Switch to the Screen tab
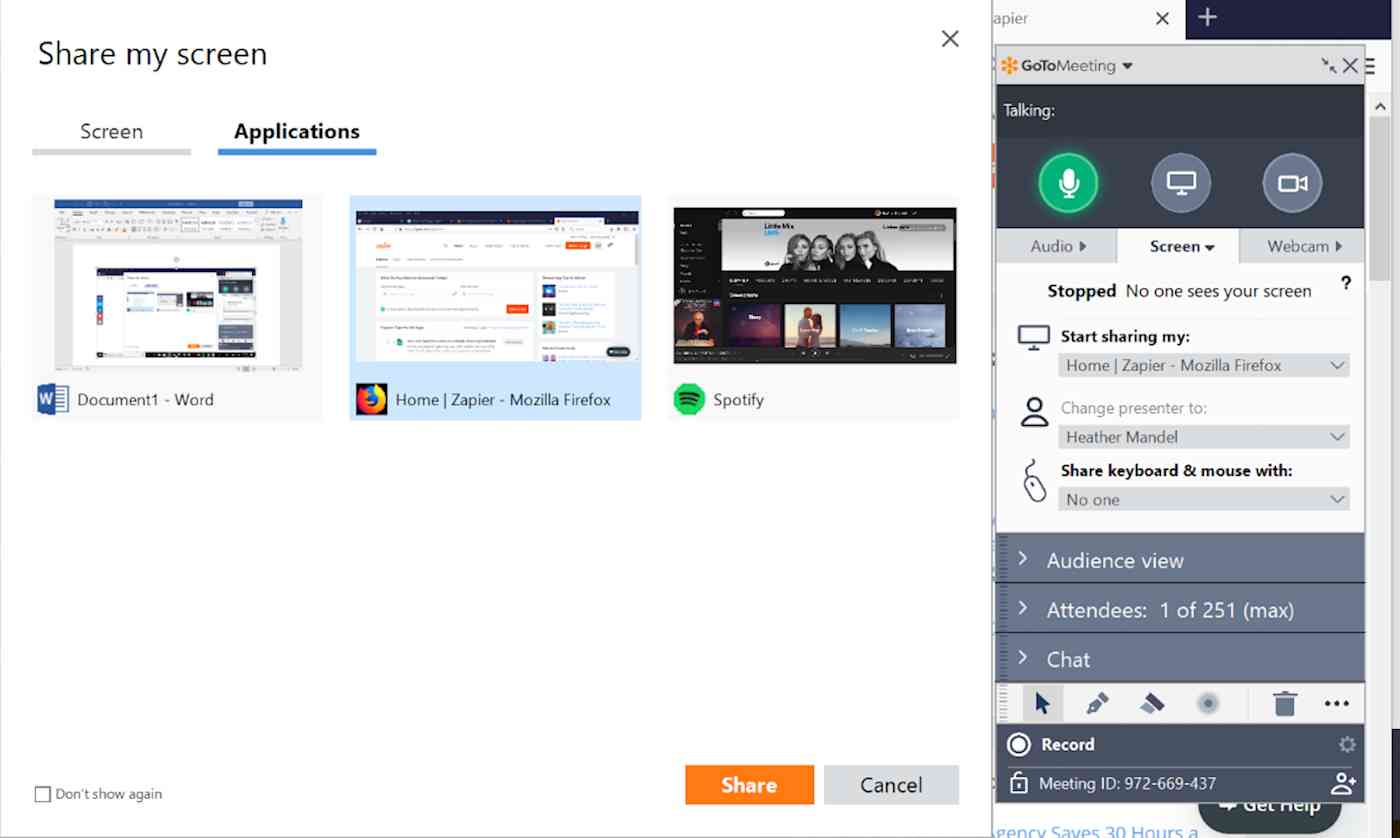The width and height of the screenshot is (1400, 838). 111,131
